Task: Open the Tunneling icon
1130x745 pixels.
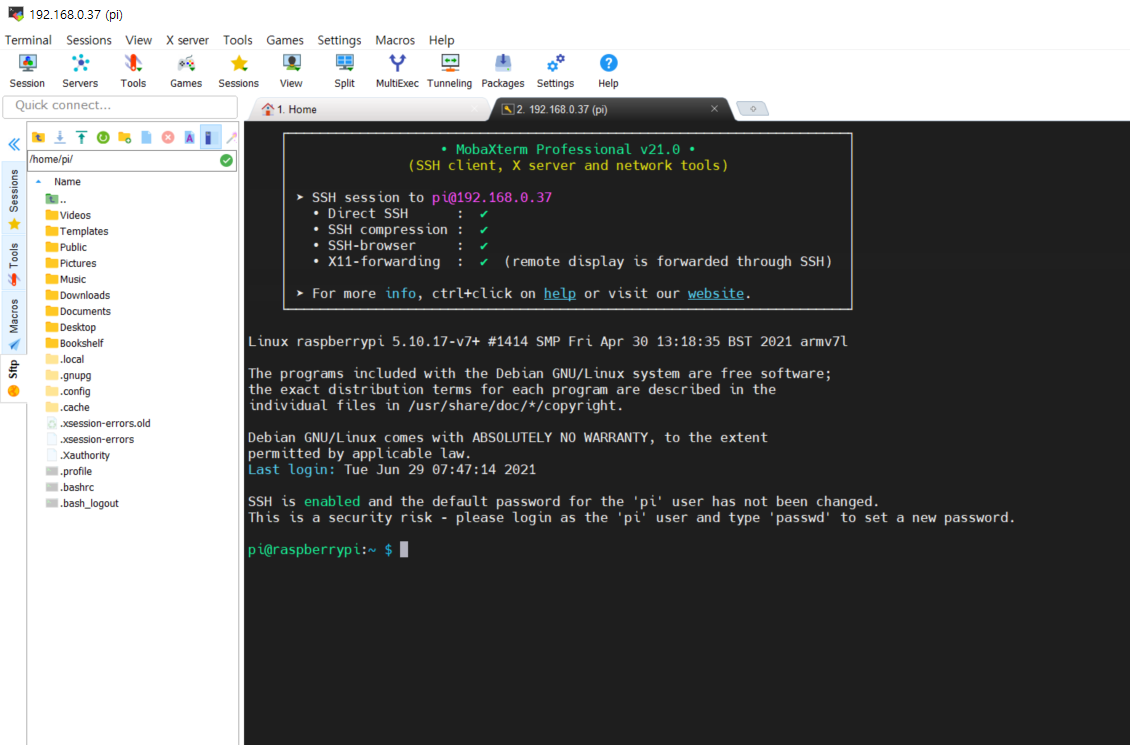Action: point(450,71)
